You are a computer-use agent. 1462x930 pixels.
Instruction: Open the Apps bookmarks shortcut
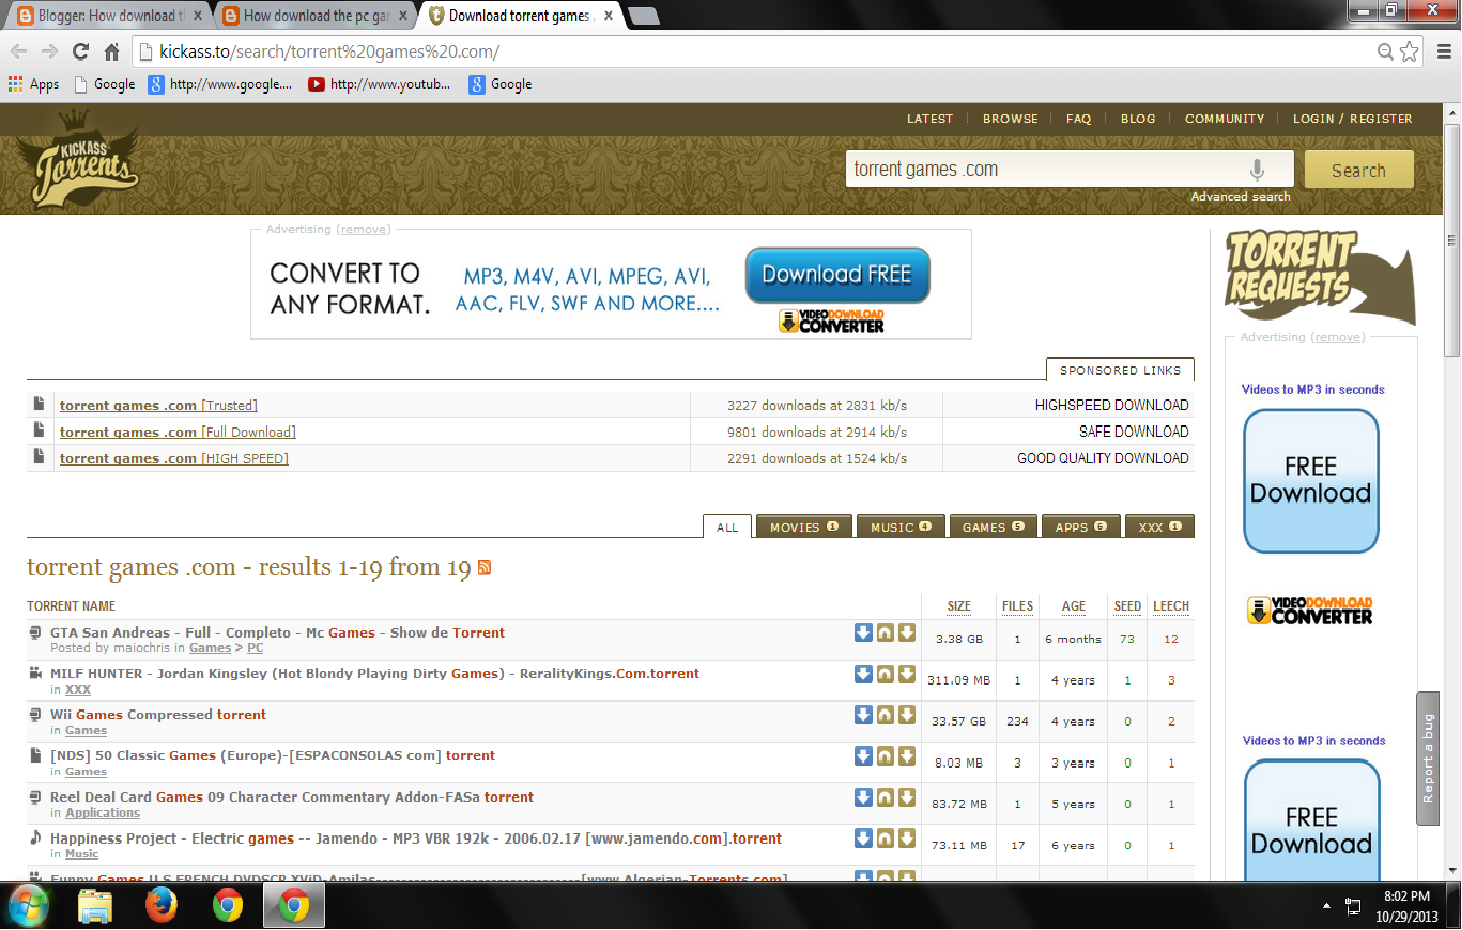pyautogui.click(x=34, y=85)
